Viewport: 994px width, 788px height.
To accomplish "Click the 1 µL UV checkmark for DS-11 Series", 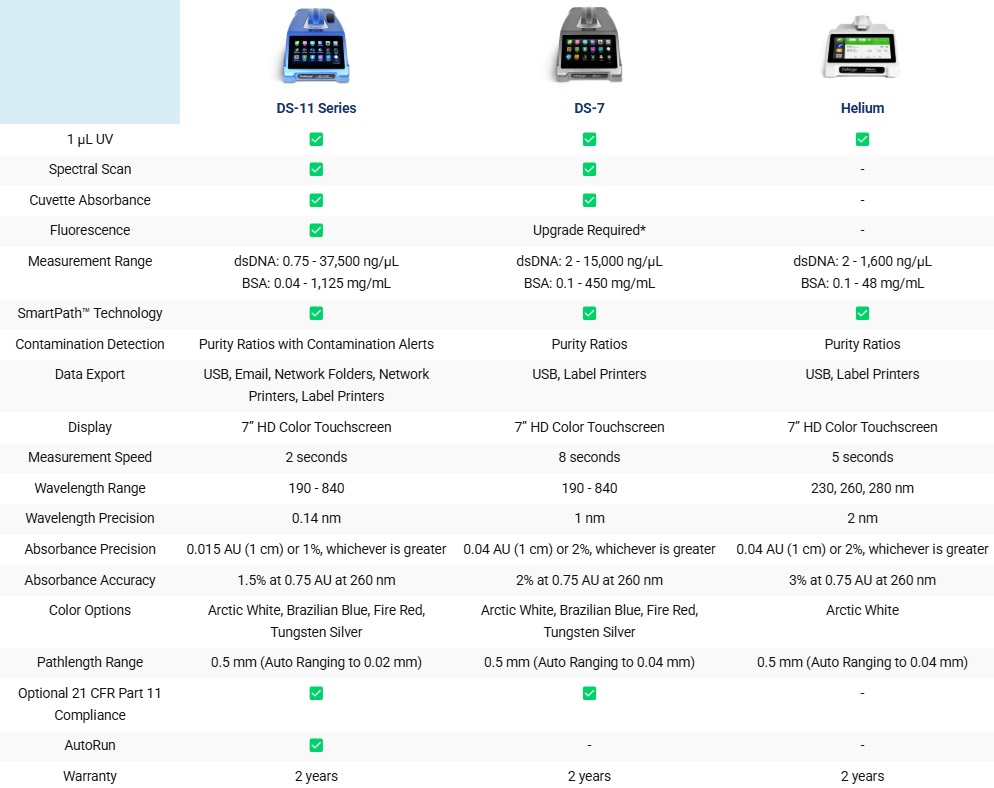I will point(316,139).
